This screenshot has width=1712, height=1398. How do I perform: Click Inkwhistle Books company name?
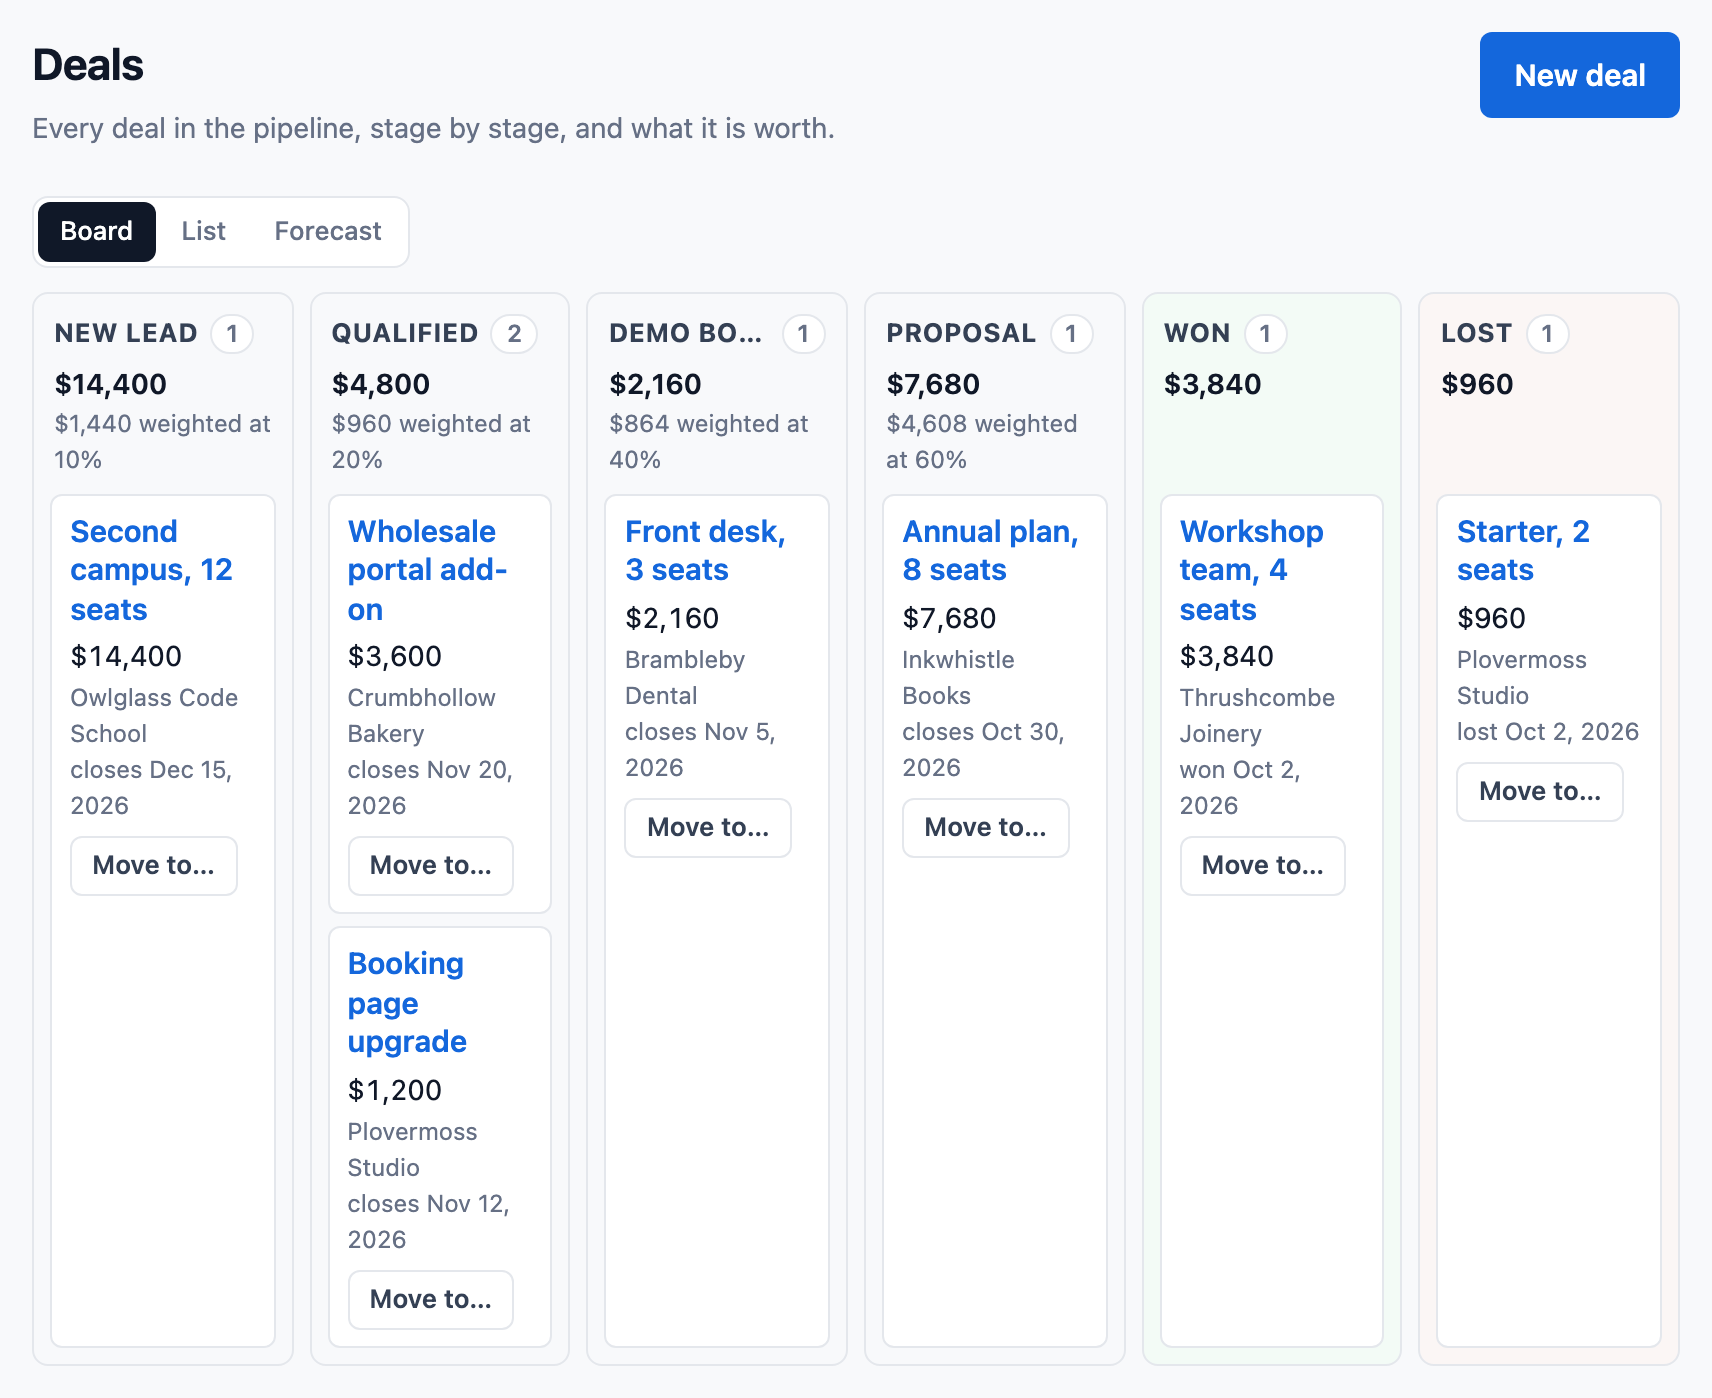958,678
